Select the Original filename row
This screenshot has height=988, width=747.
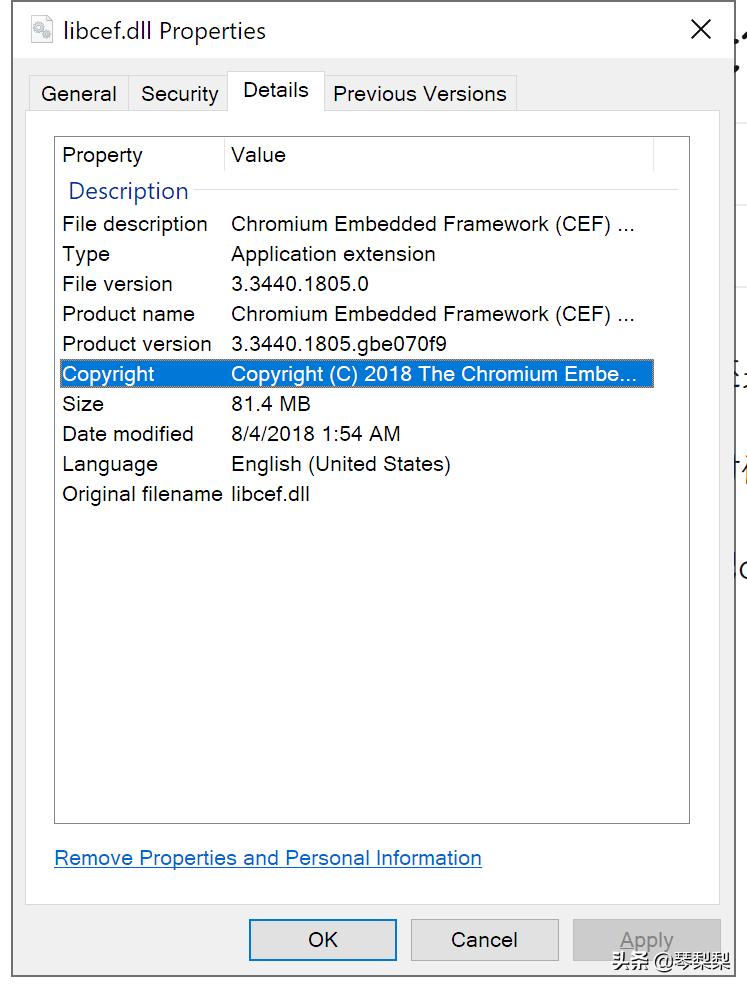coord(355,494)
